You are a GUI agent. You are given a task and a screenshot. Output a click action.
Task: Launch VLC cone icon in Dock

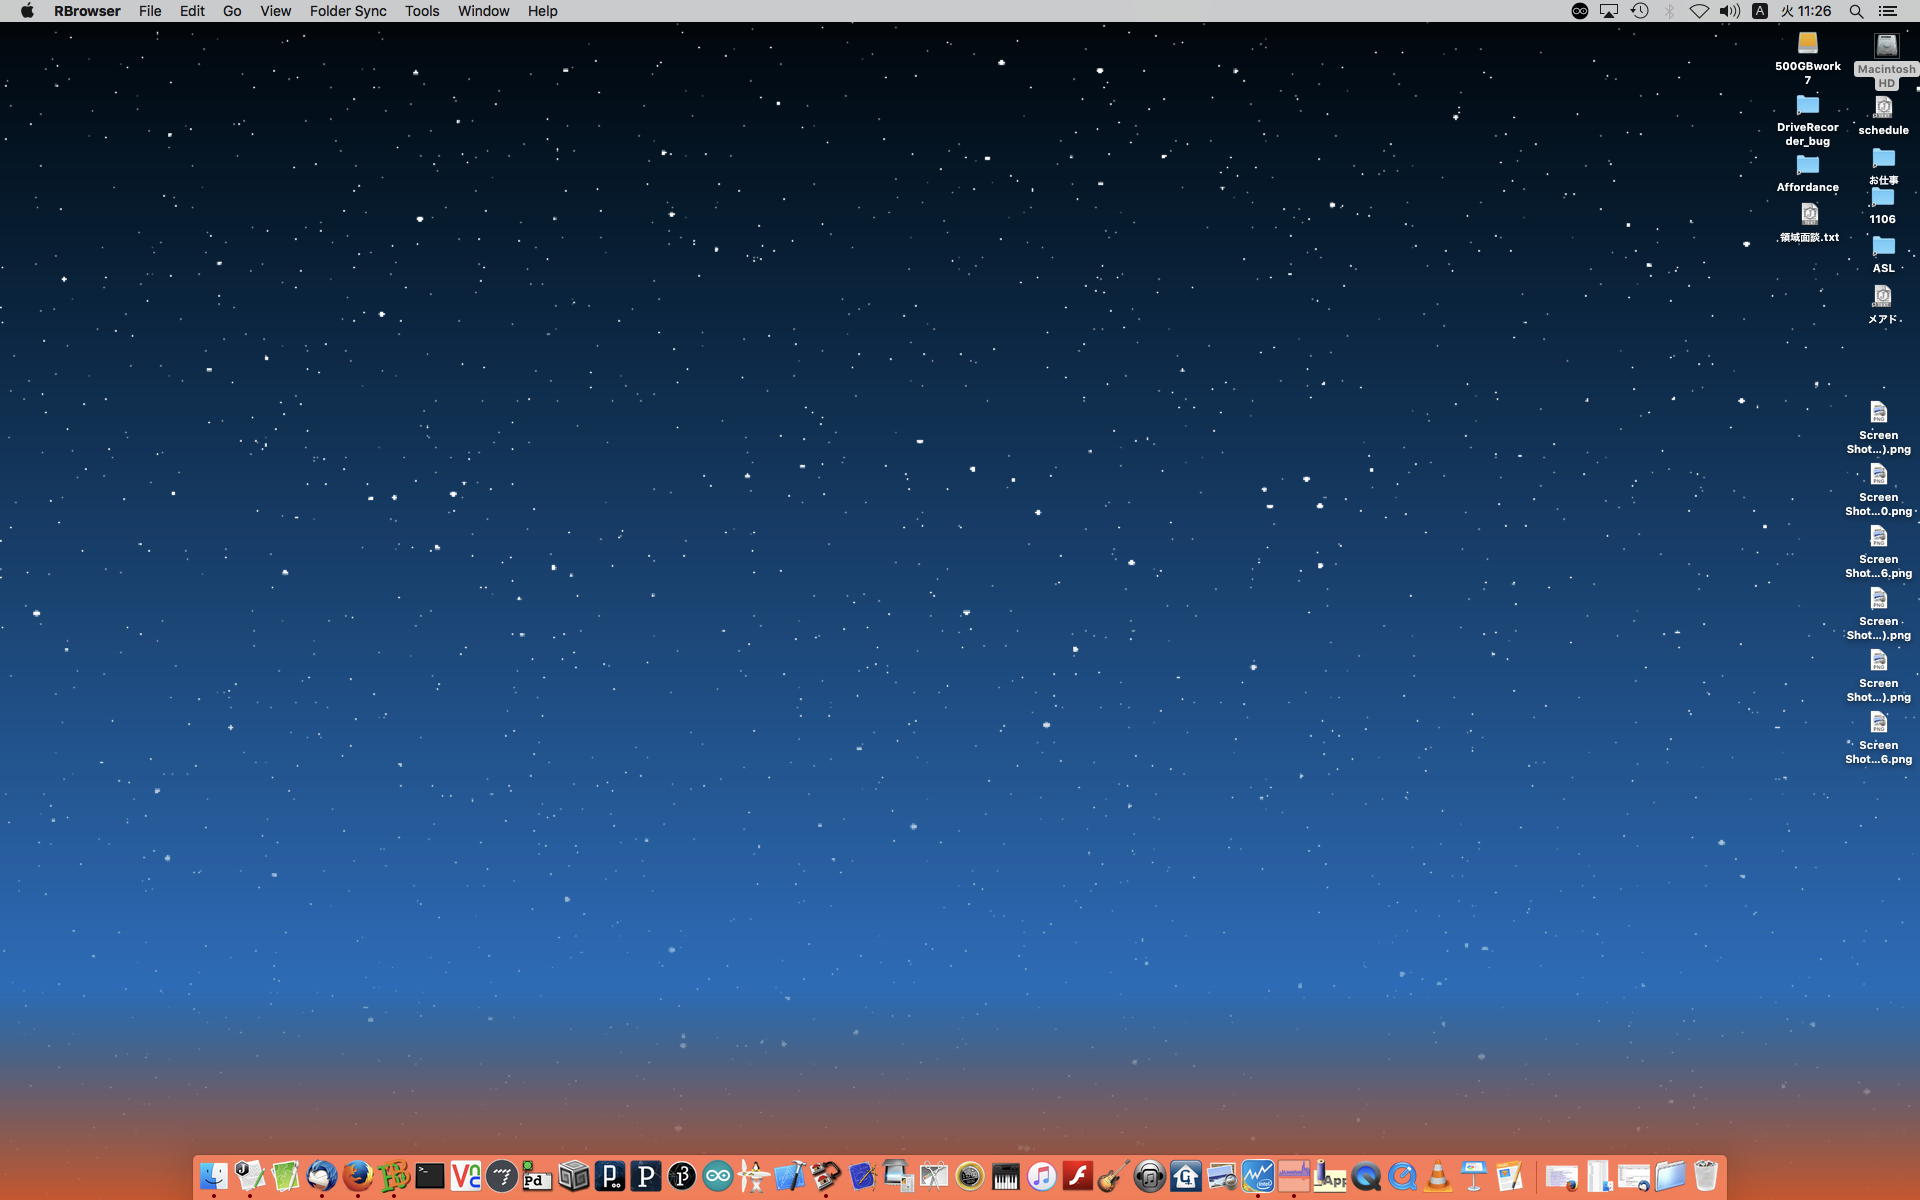click(x=1437, y=1176)
